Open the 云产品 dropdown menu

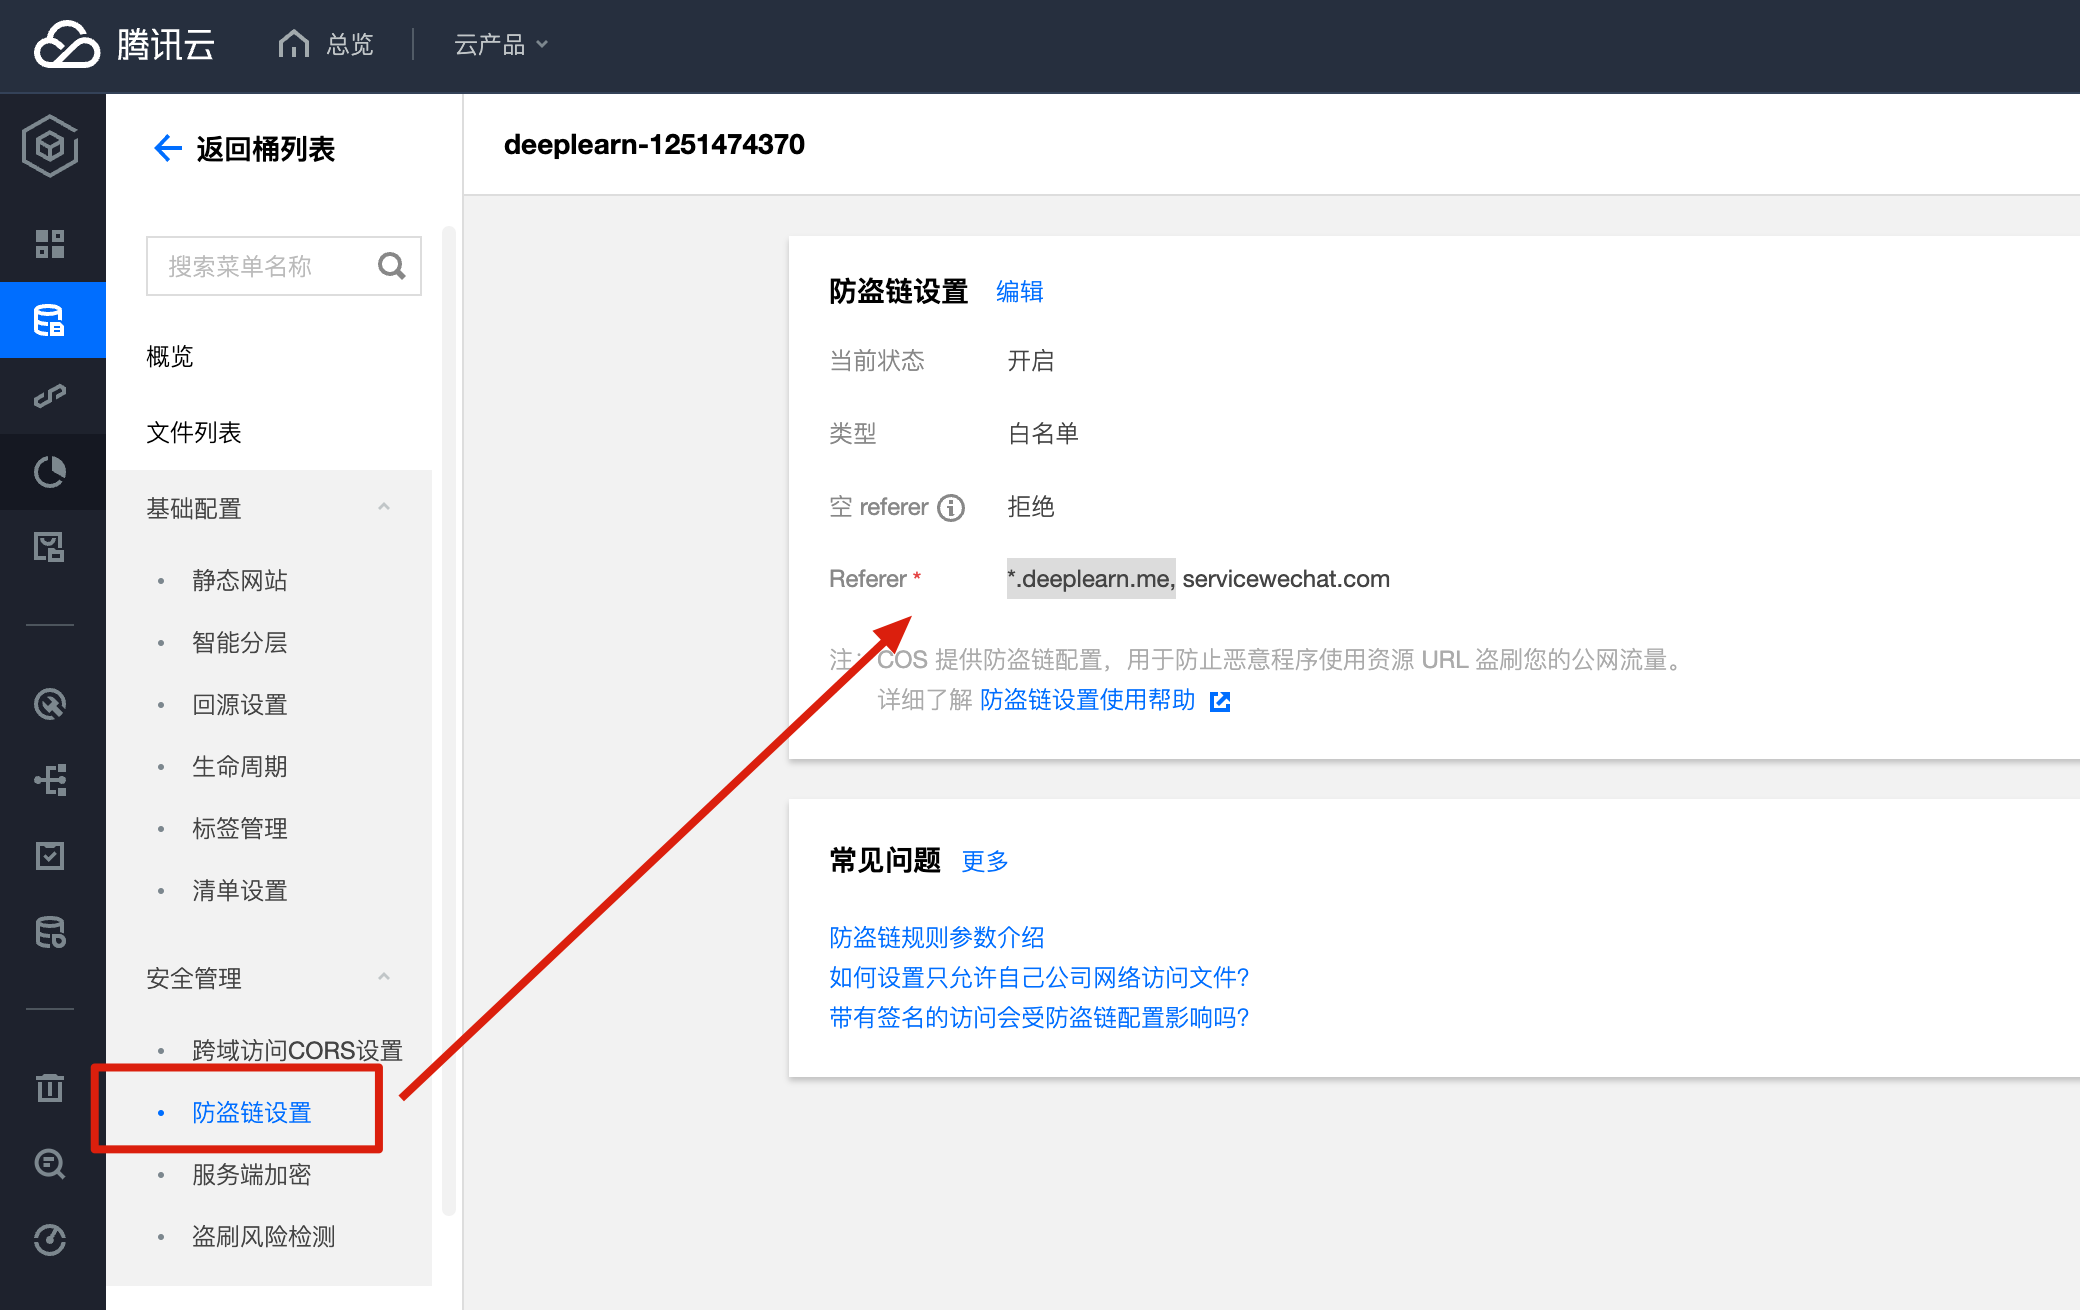tap(500, 45)
